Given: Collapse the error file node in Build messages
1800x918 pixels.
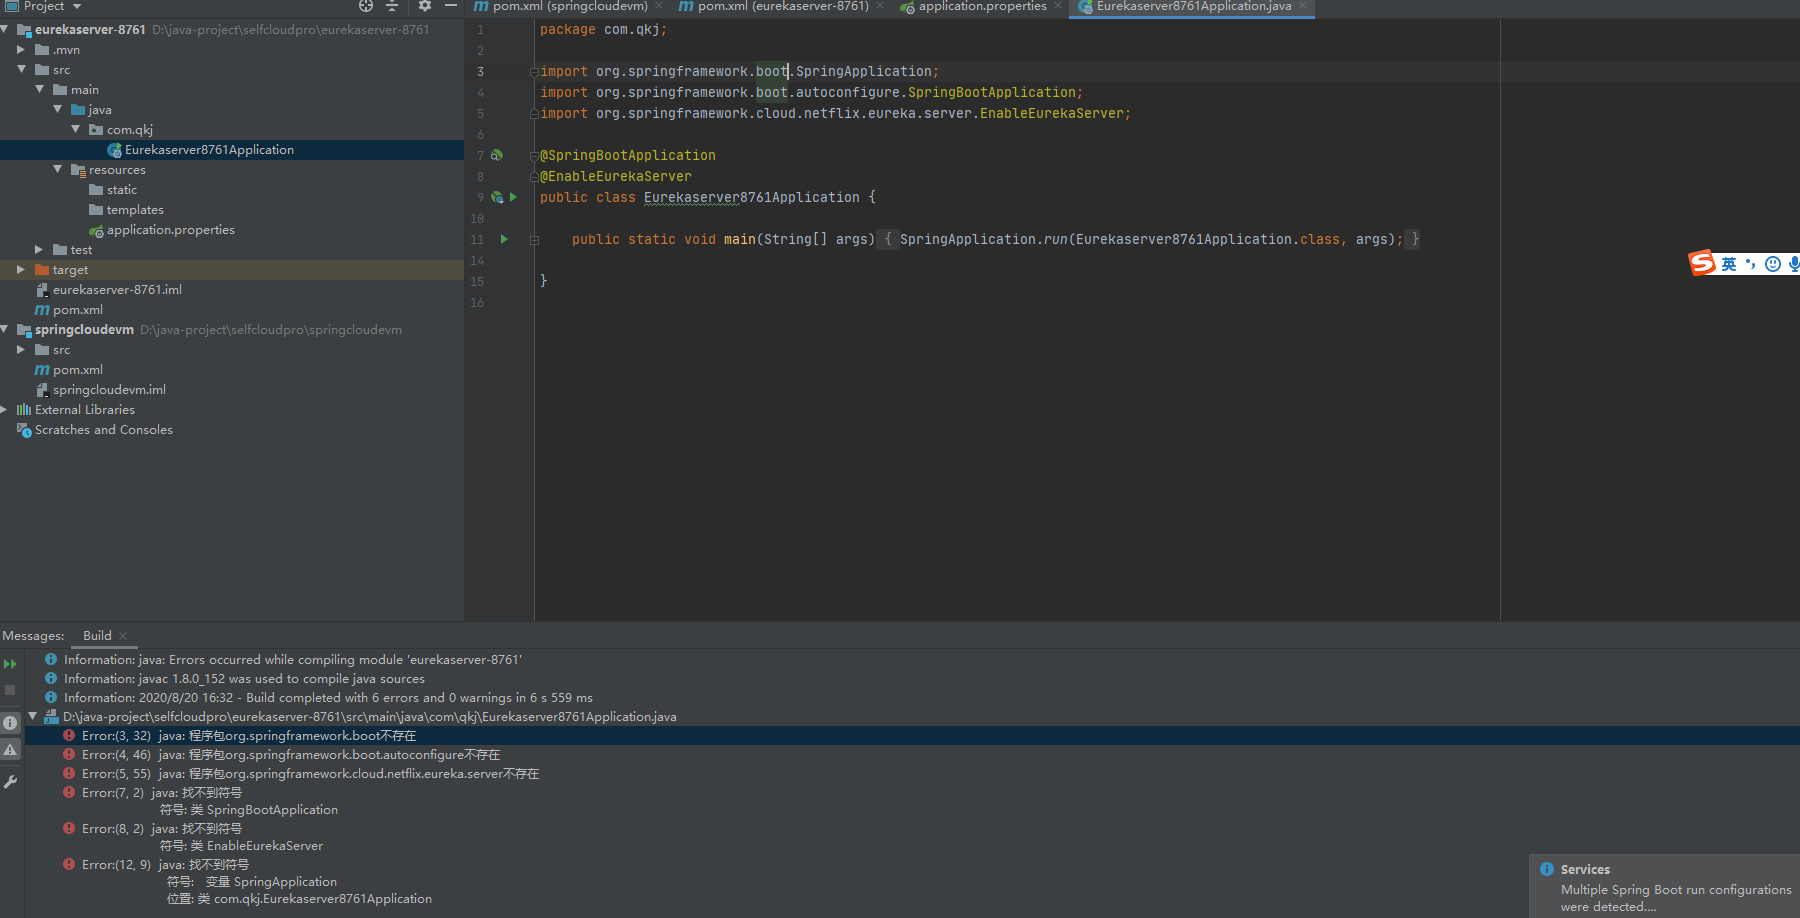Looking at the screenshot, I should (33, 716).
